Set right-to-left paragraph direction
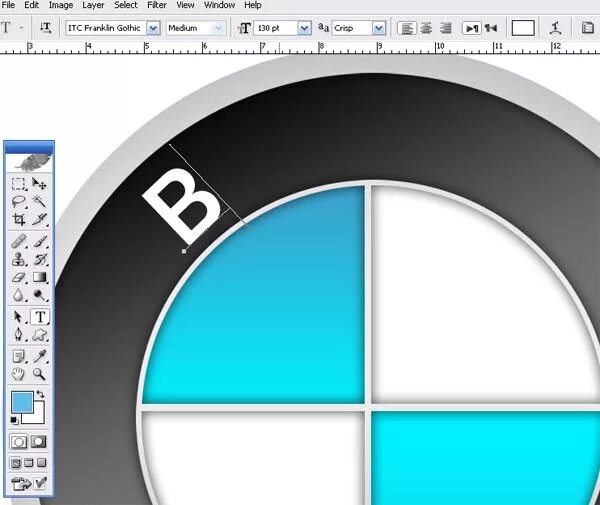 point(491,28)
